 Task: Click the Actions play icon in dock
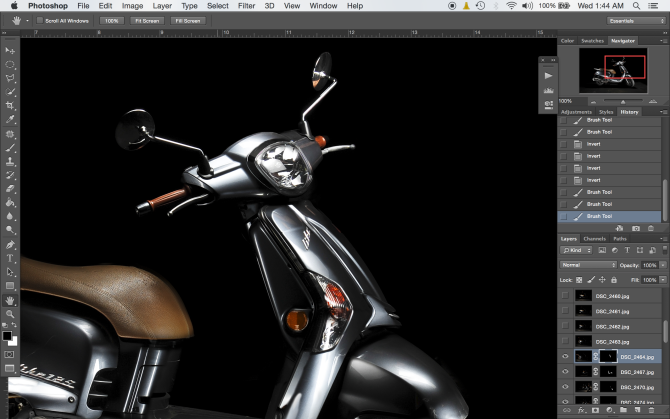click(548, 75)
